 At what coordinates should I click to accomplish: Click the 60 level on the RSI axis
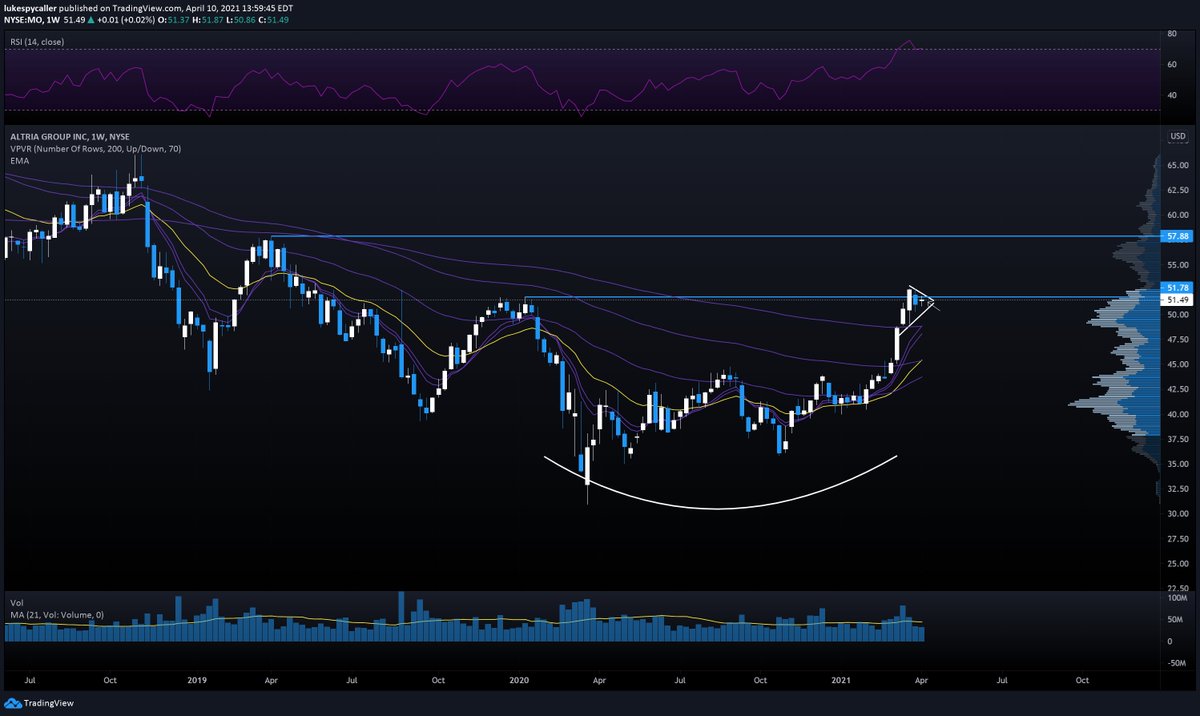click(x=1171, y=64)
